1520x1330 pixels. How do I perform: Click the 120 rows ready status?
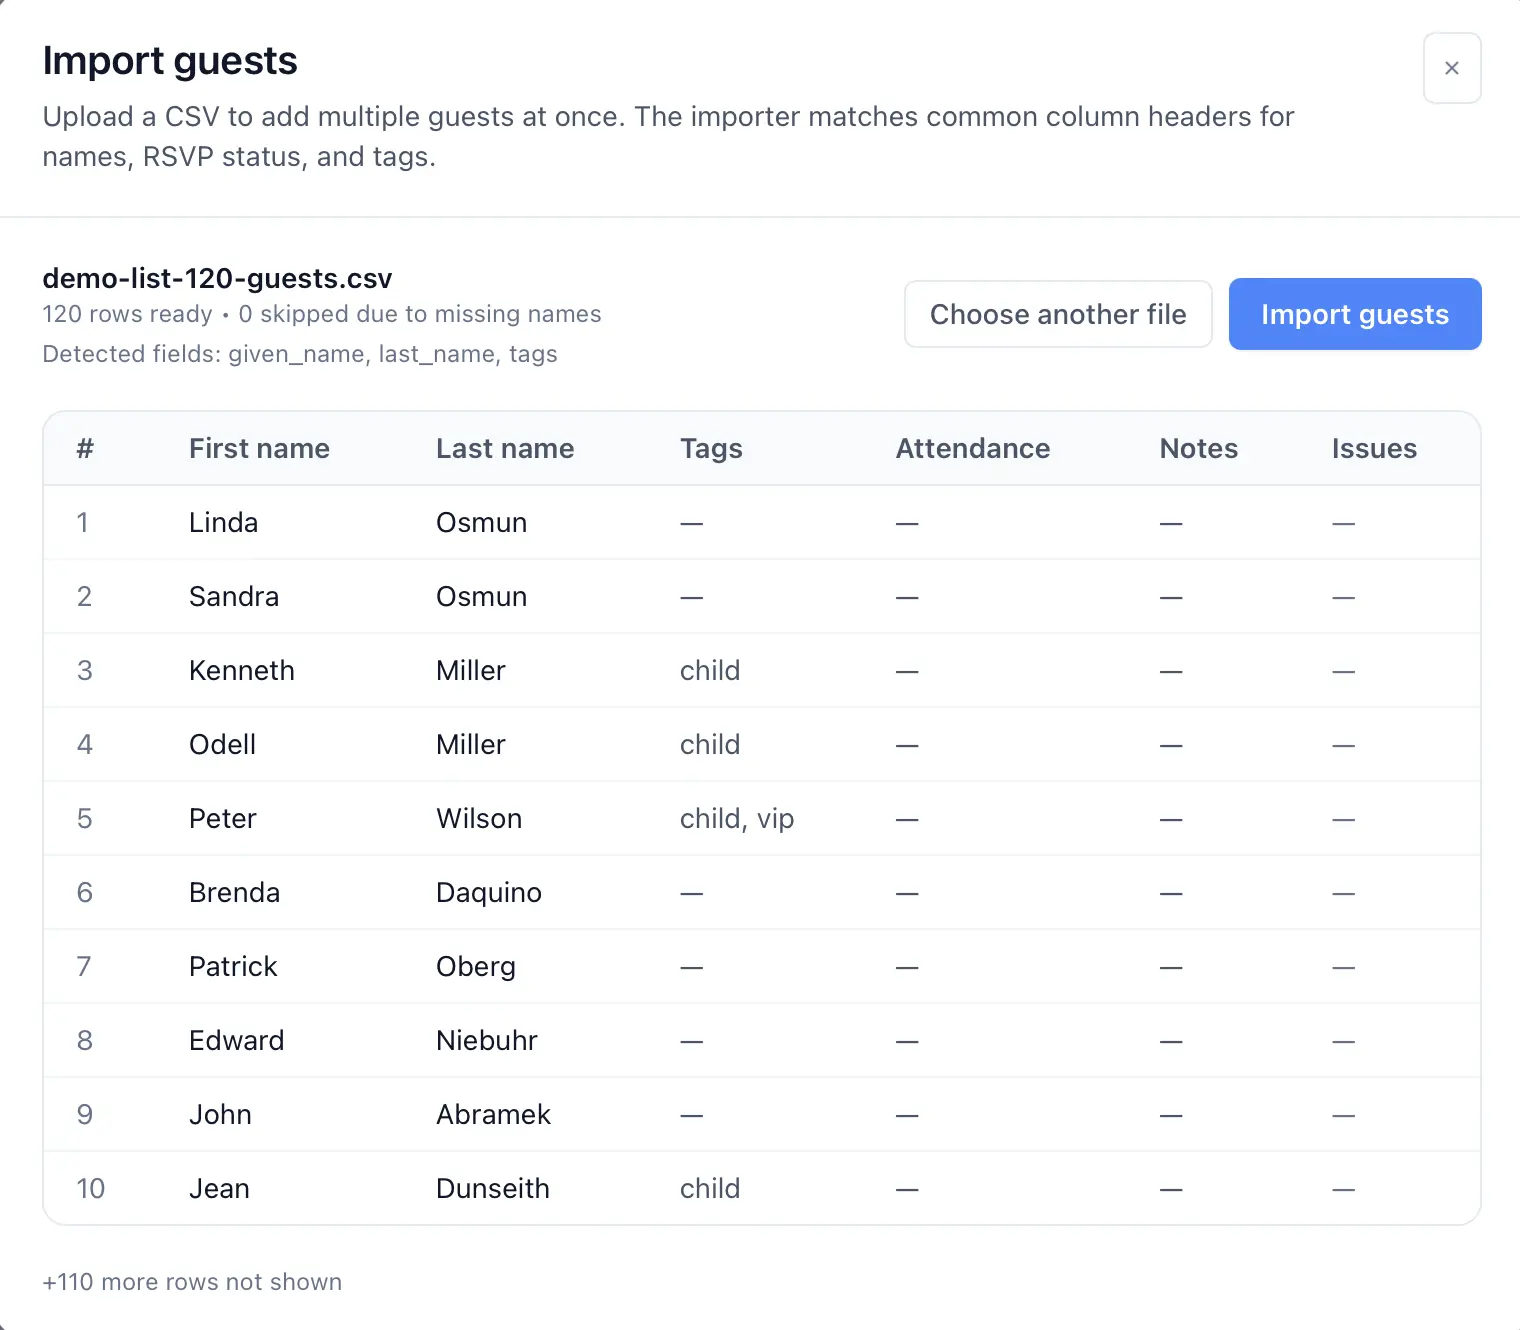point(127,313)
